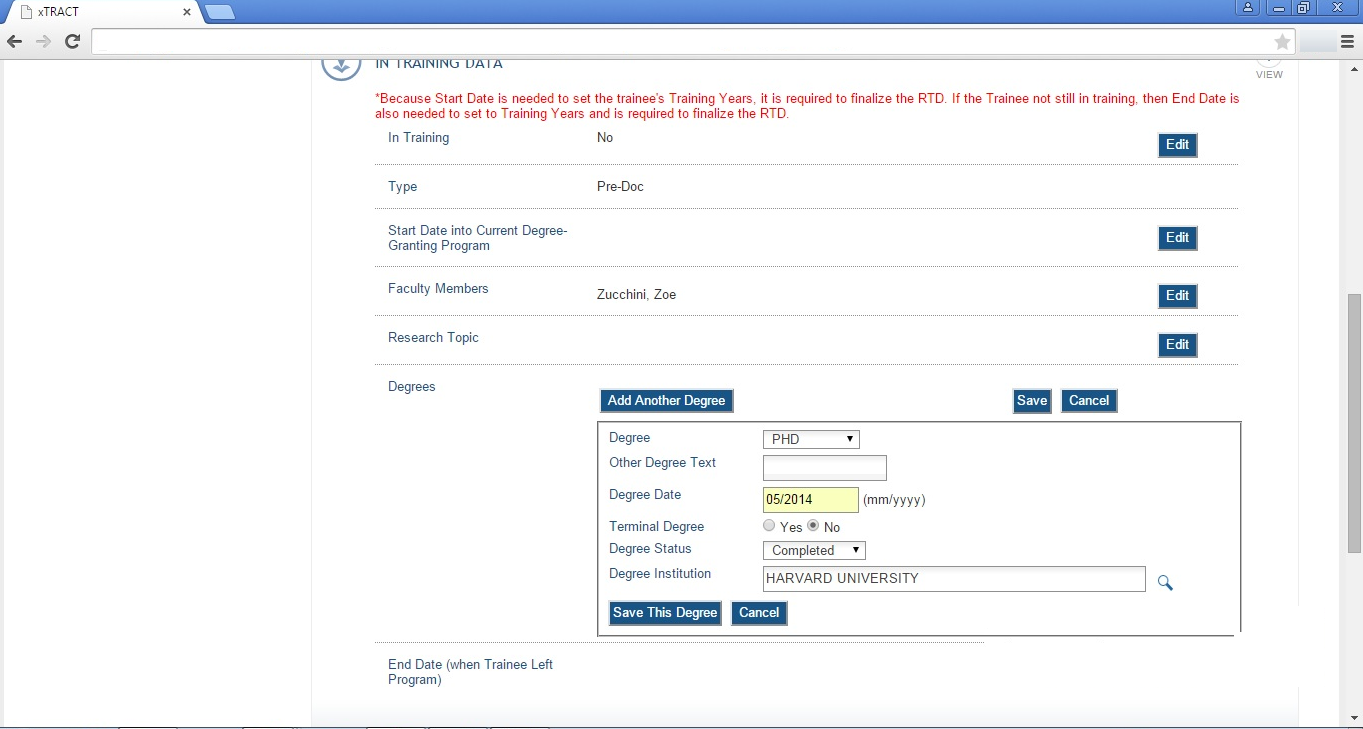The height and width of the screenshot is (729, 1363).
Task: Click the Chrome user profile icon
Action: pyautogui.click(x=1248, y=8)
